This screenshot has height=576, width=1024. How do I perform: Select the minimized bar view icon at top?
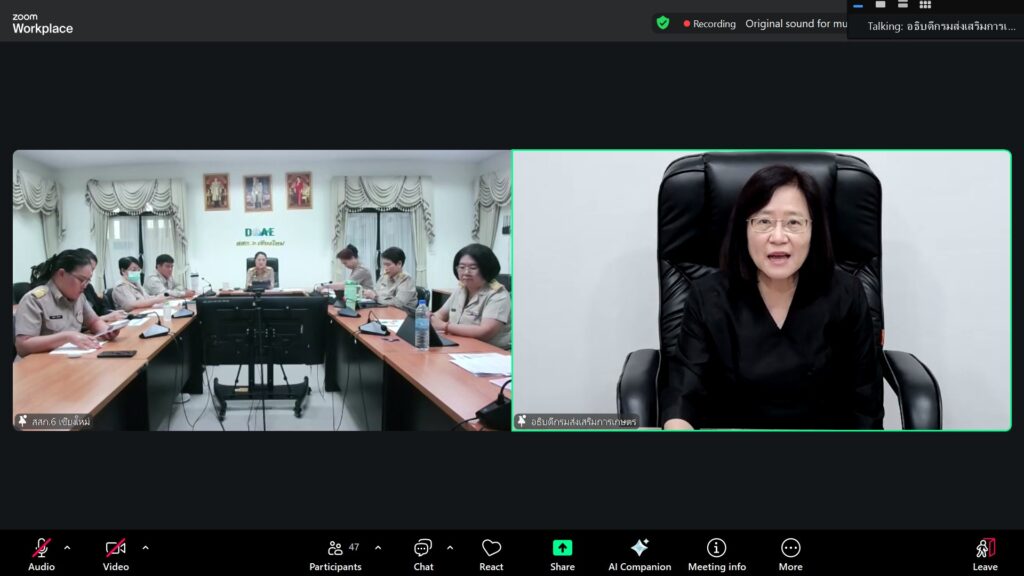(x=858, y=5)
